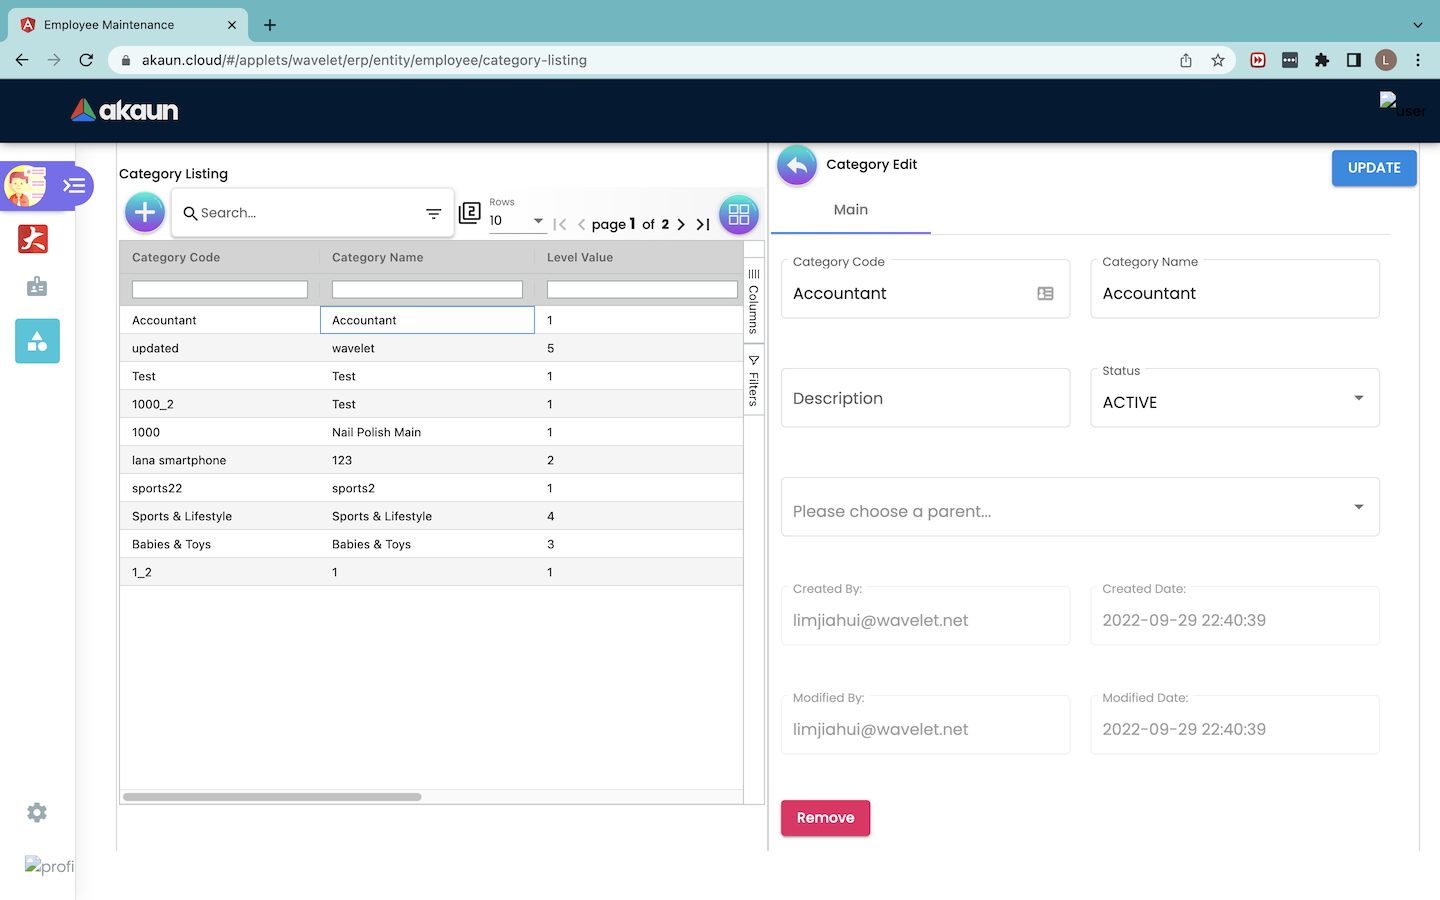Click the red Remove button
1440x900 pixels.
(x=825, y=818)
